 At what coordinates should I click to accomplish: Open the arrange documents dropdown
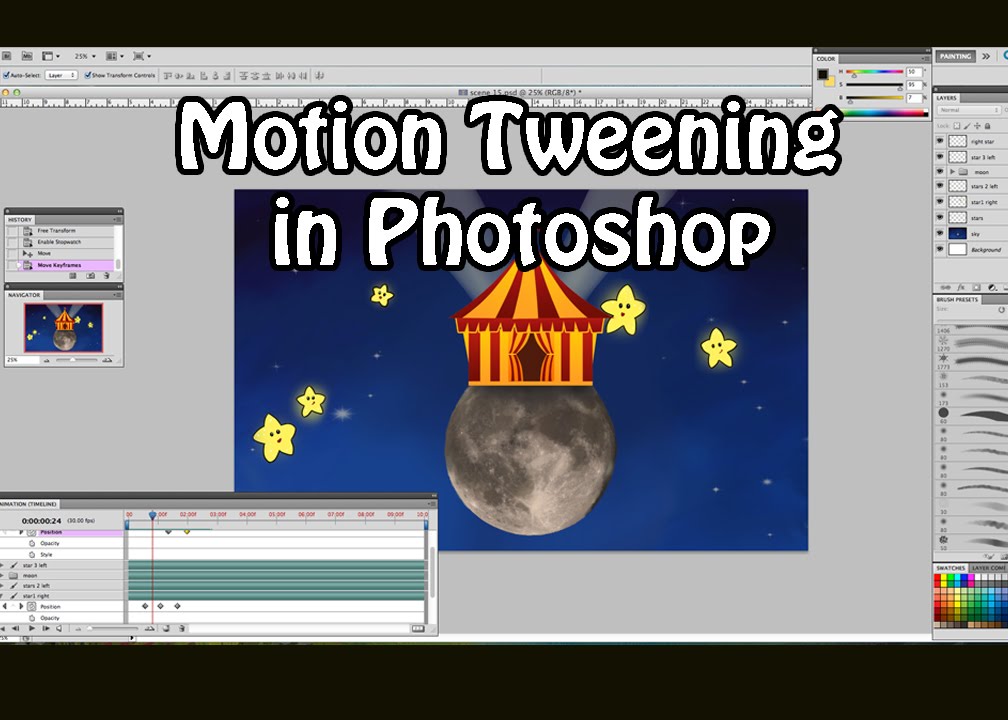click(114, 57)
